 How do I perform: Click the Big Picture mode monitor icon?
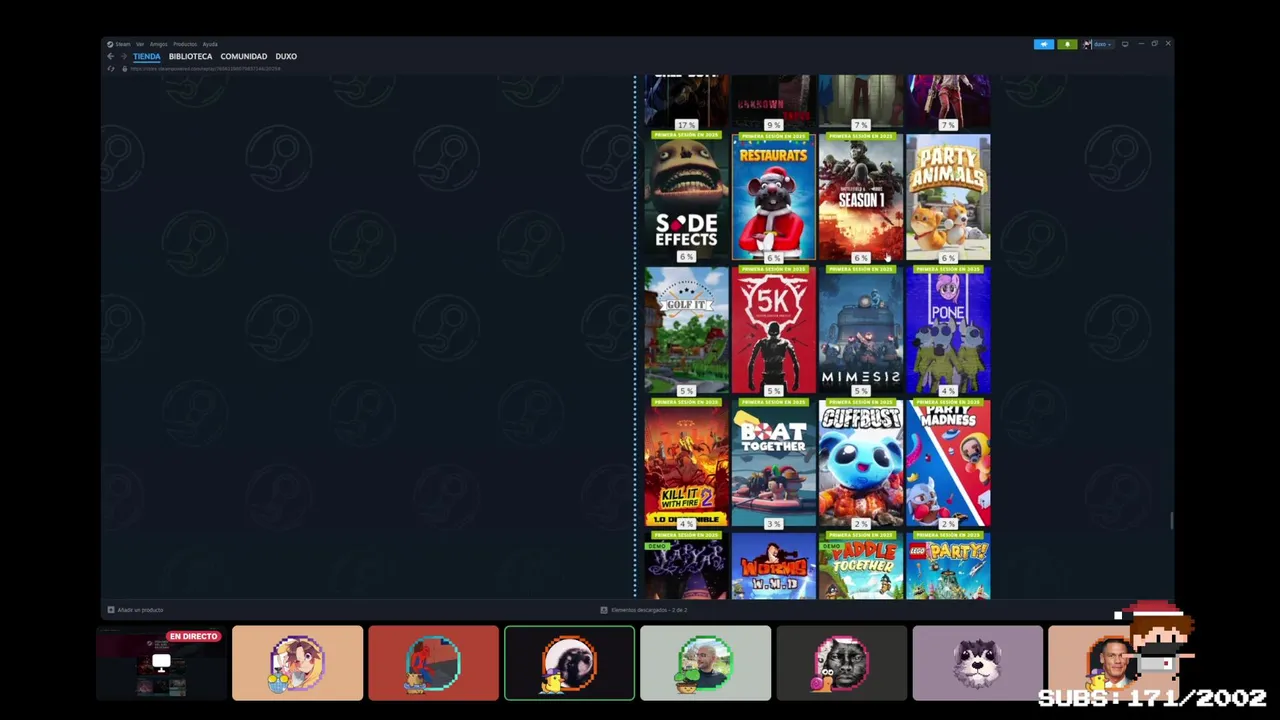(1125, 44)
